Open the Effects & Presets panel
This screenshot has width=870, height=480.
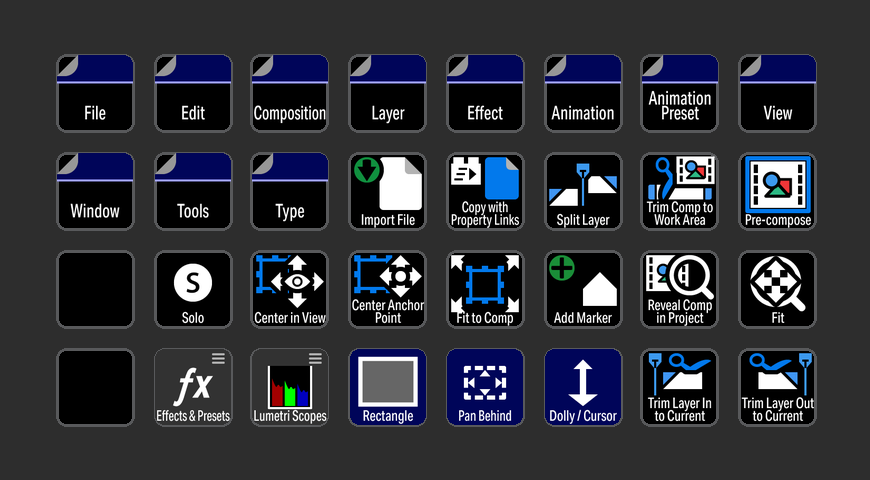193,387
